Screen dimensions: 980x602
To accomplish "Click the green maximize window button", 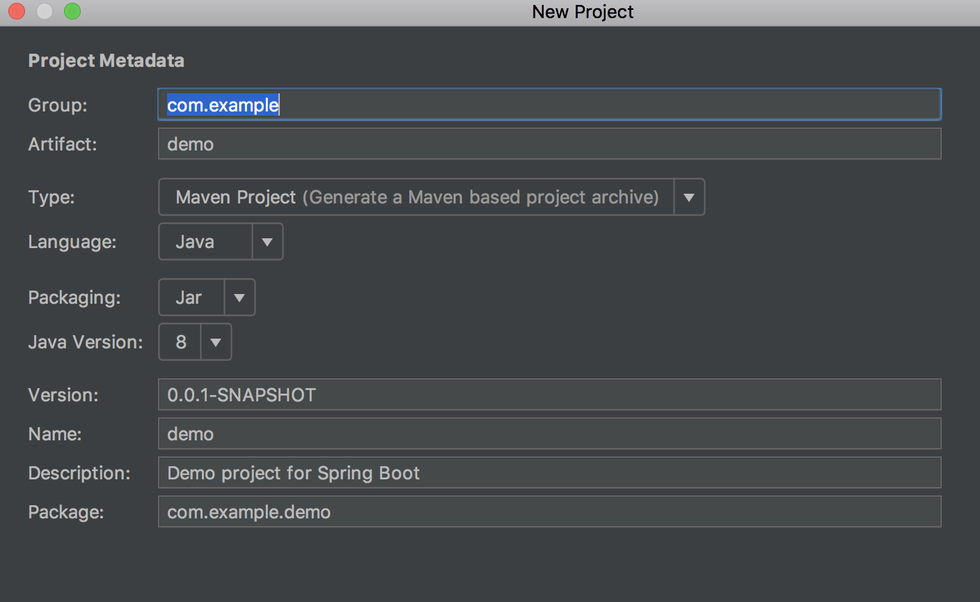I will click(x=72, y=12).
